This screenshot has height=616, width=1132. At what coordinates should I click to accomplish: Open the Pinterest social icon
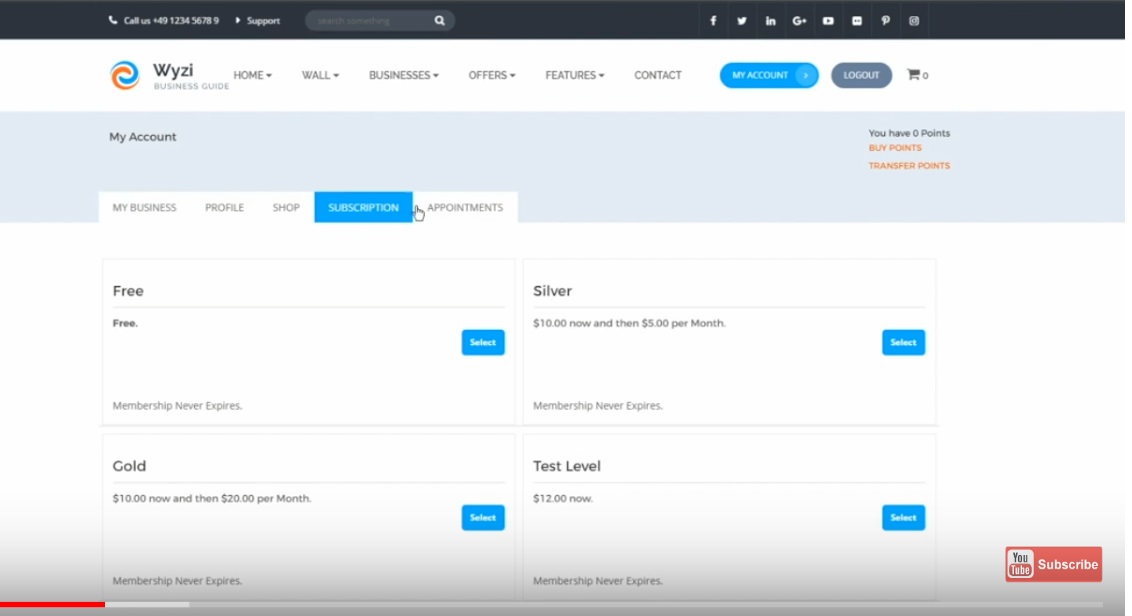885,20
